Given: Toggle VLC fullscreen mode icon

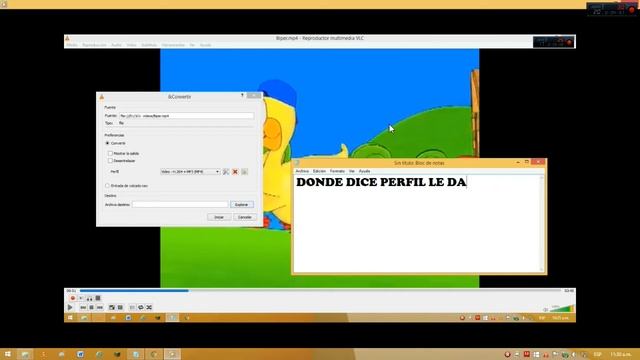Looking at the screenshot, I should [112, 307].
